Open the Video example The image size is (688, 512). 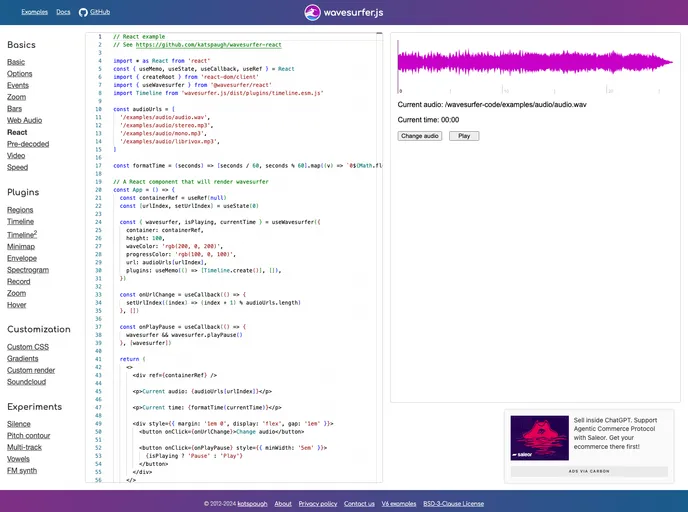16,156
